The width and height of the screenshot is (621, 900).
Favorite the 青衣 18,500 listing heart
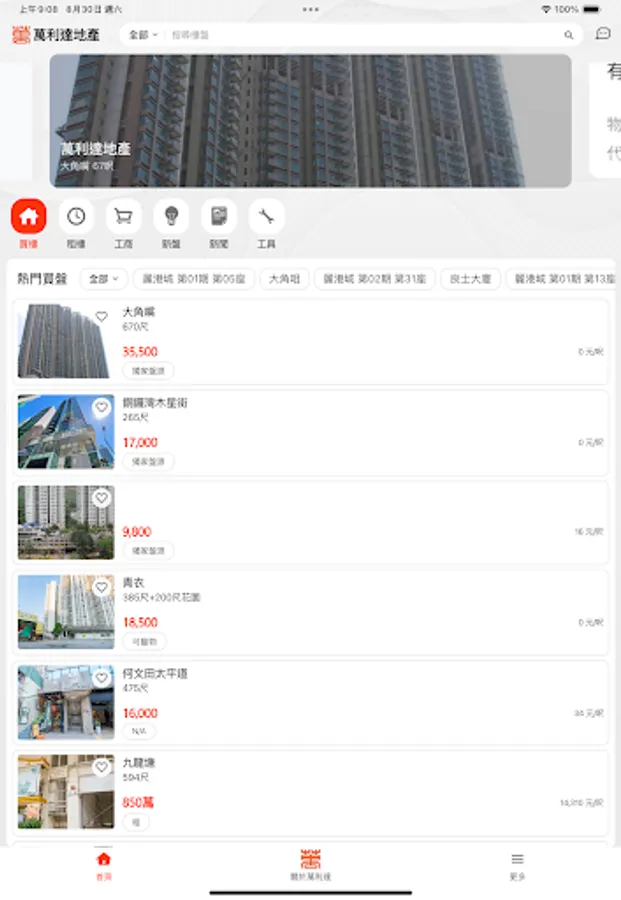coord(102,587)
